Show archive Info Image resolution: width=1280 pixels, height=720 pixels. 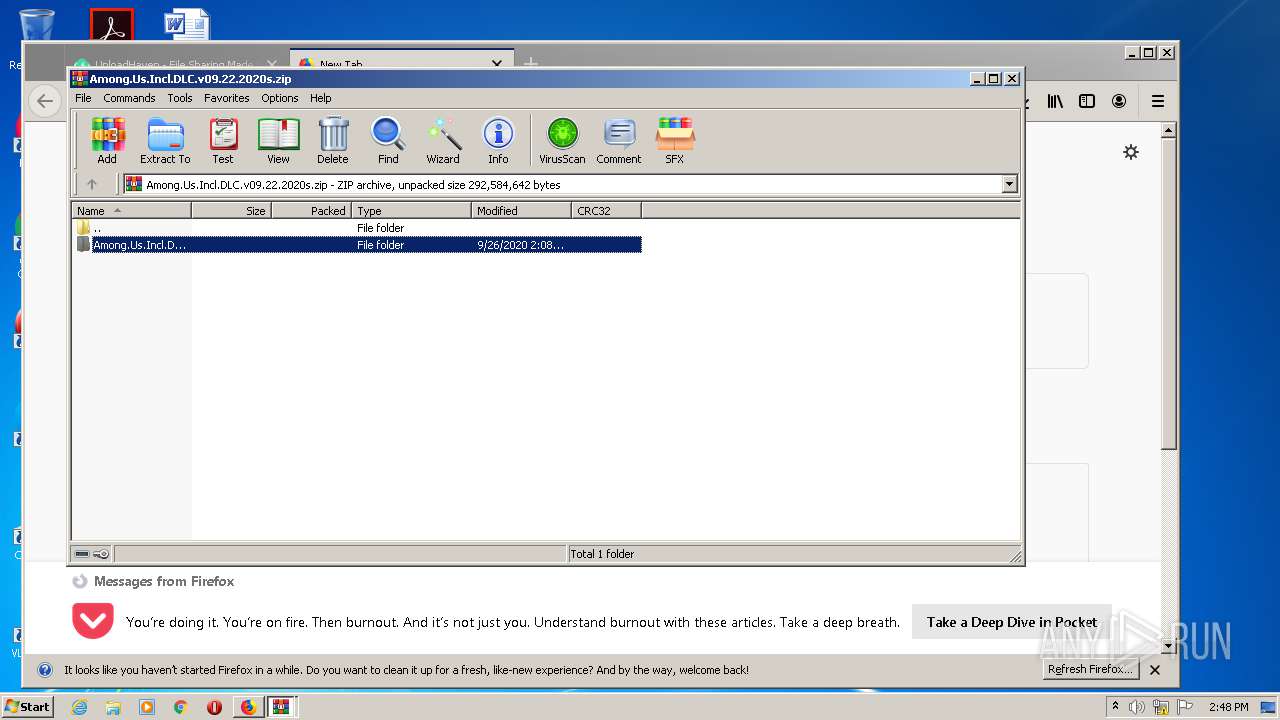click(x=498, y=140)
